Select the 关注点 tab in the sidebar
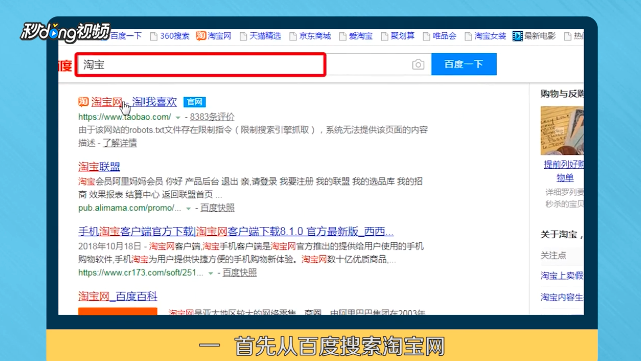 click(x=554, y=256)
